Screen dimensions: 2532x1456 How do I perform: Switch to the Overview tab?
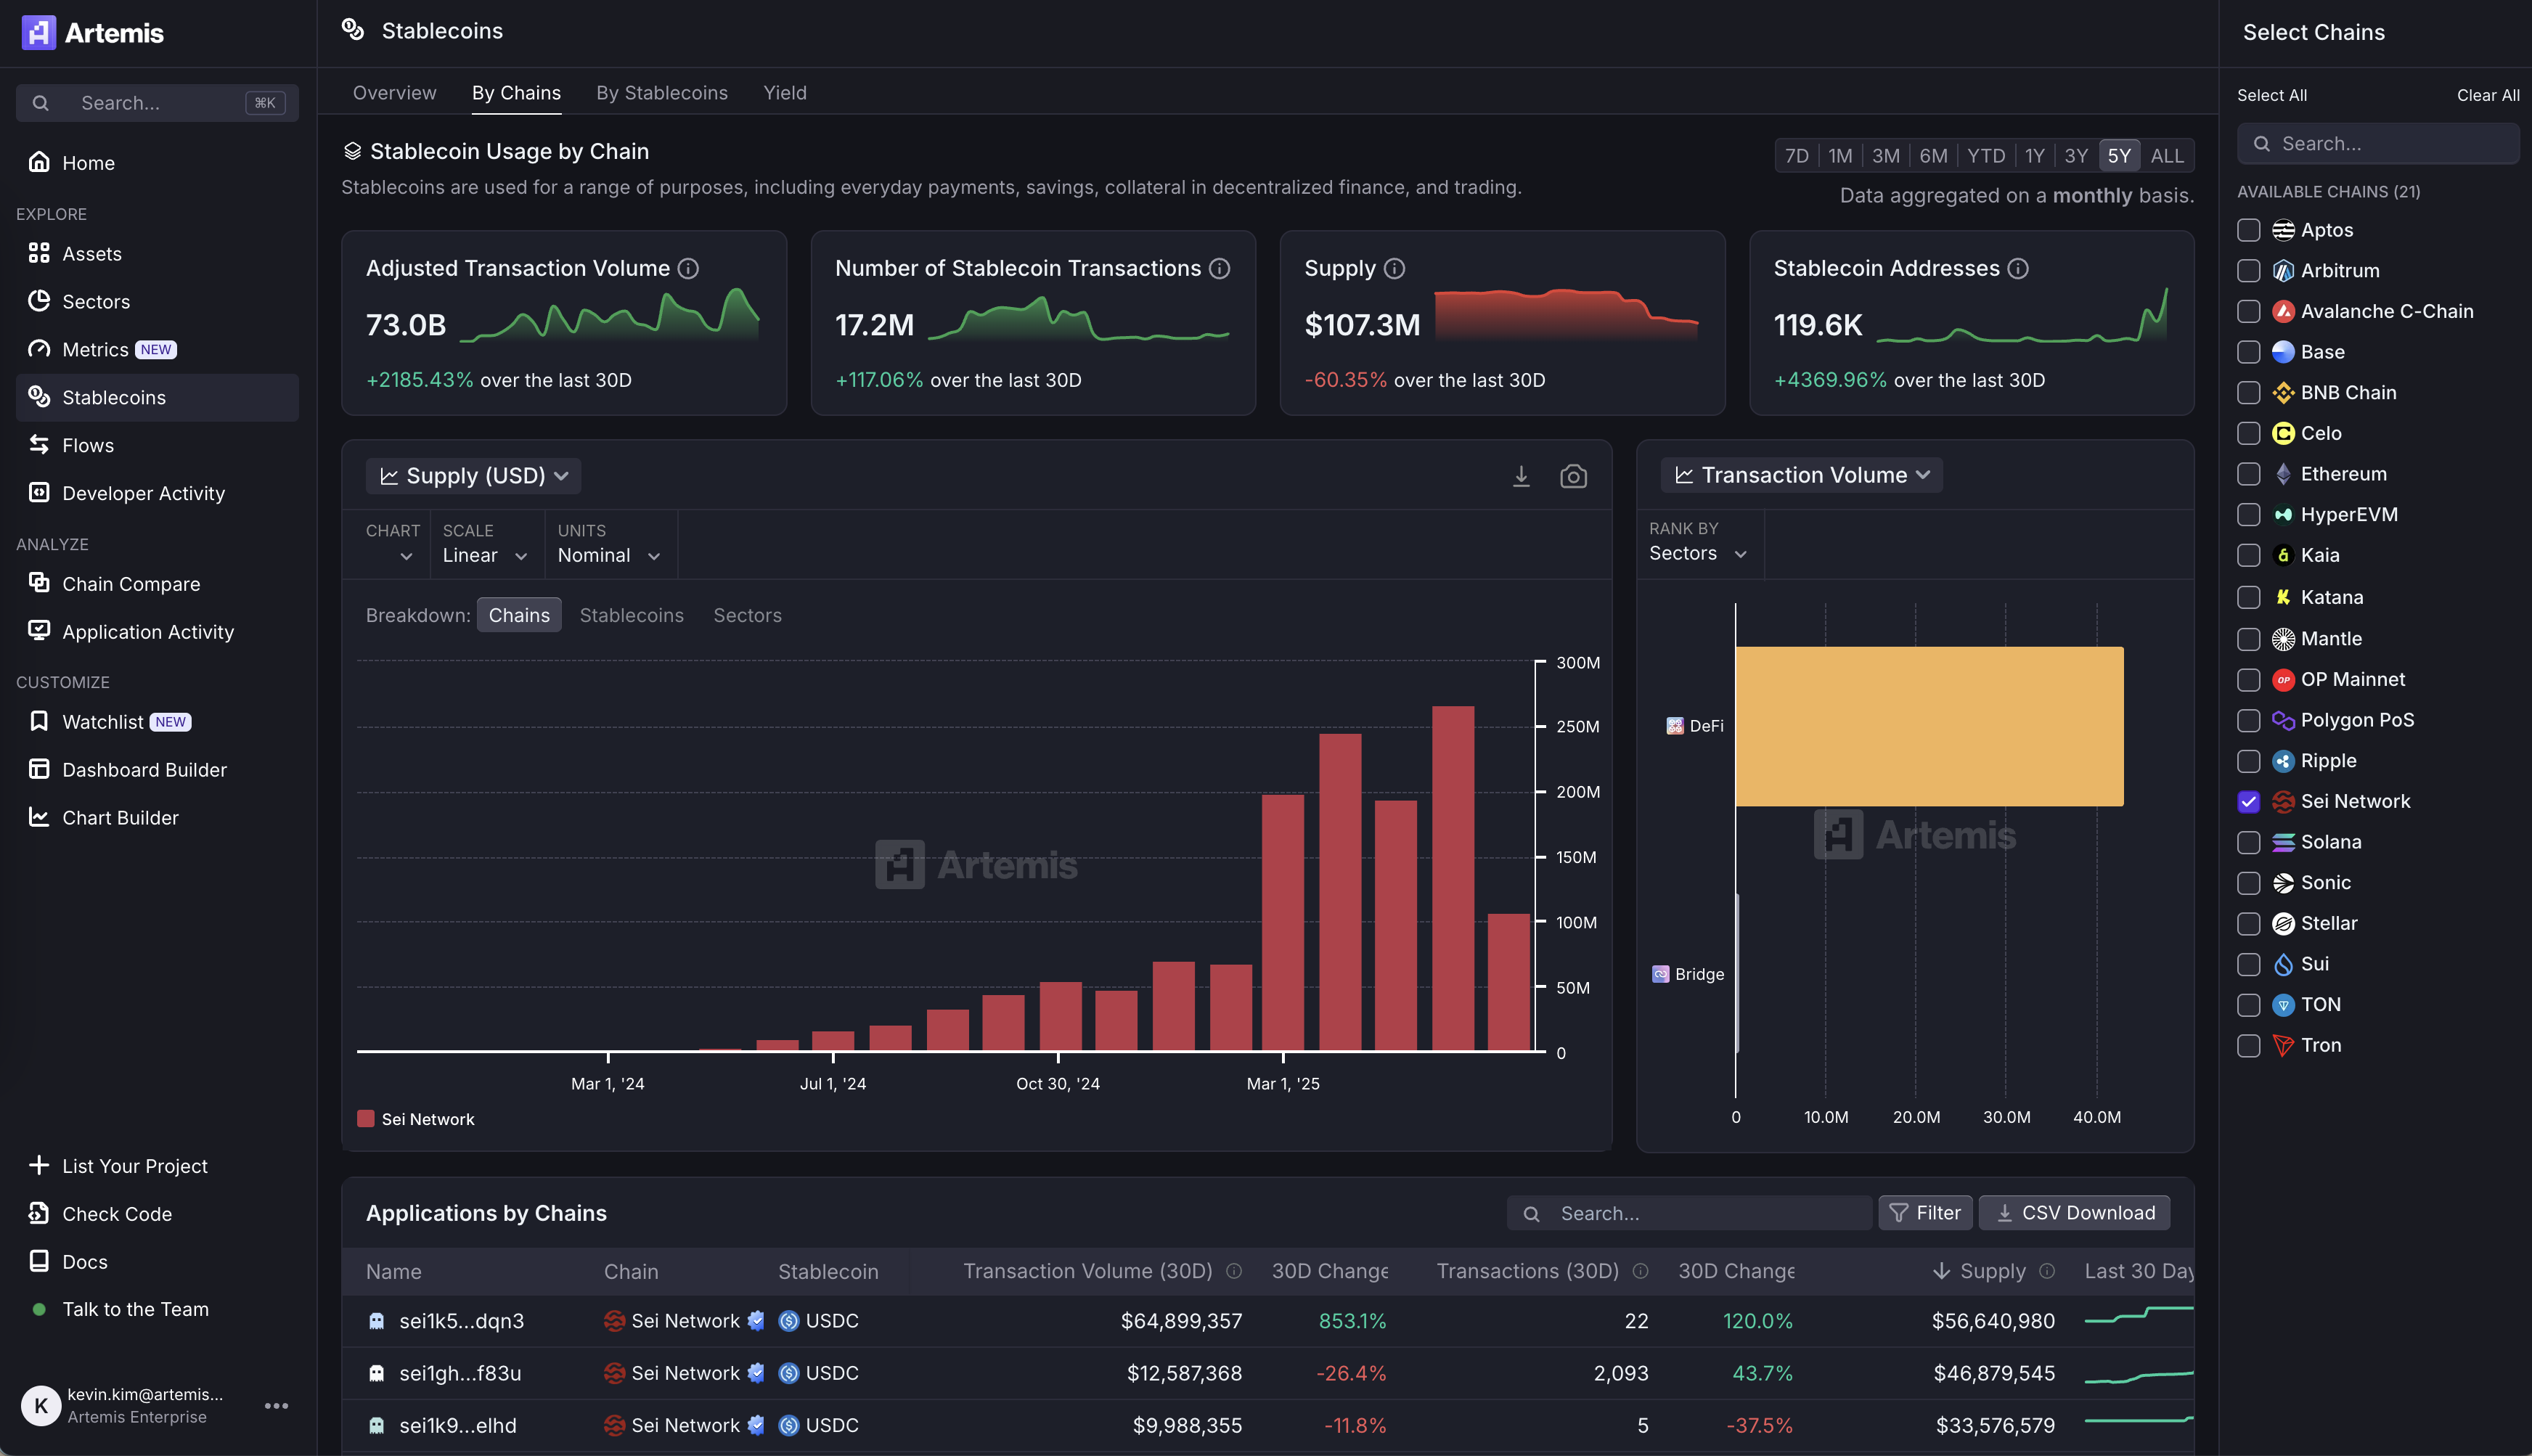click(x=394, y=92)
